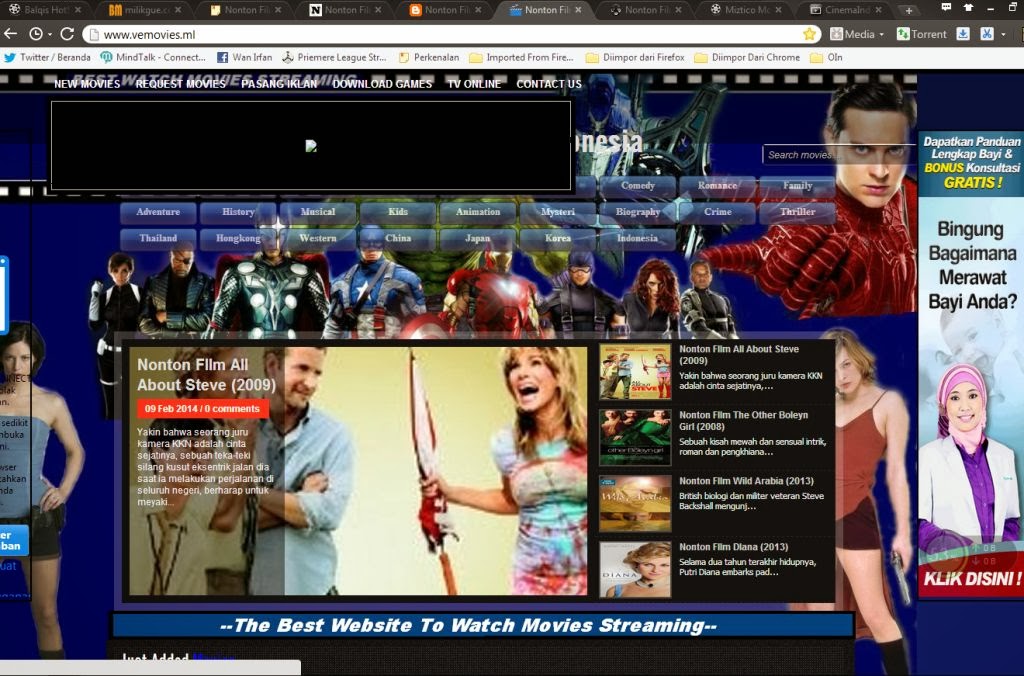1024x676 pixels.
Task: Open the Torrent toolbar button
Action: [921, 34]
